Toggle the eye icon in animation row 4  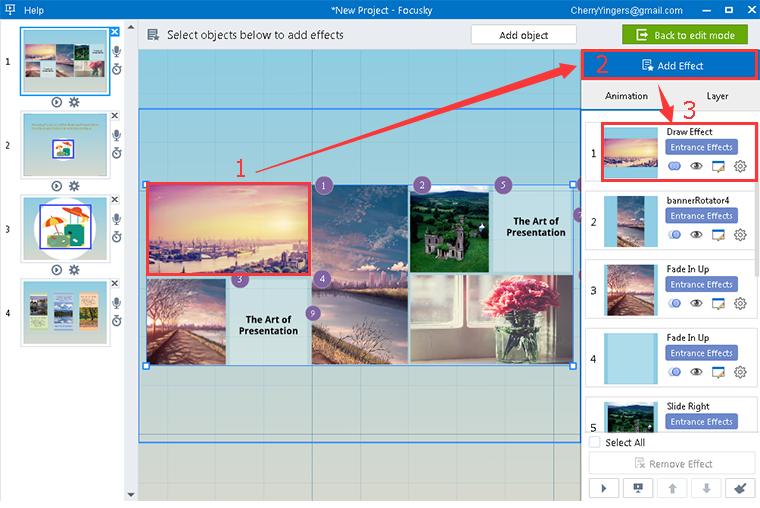696,372
